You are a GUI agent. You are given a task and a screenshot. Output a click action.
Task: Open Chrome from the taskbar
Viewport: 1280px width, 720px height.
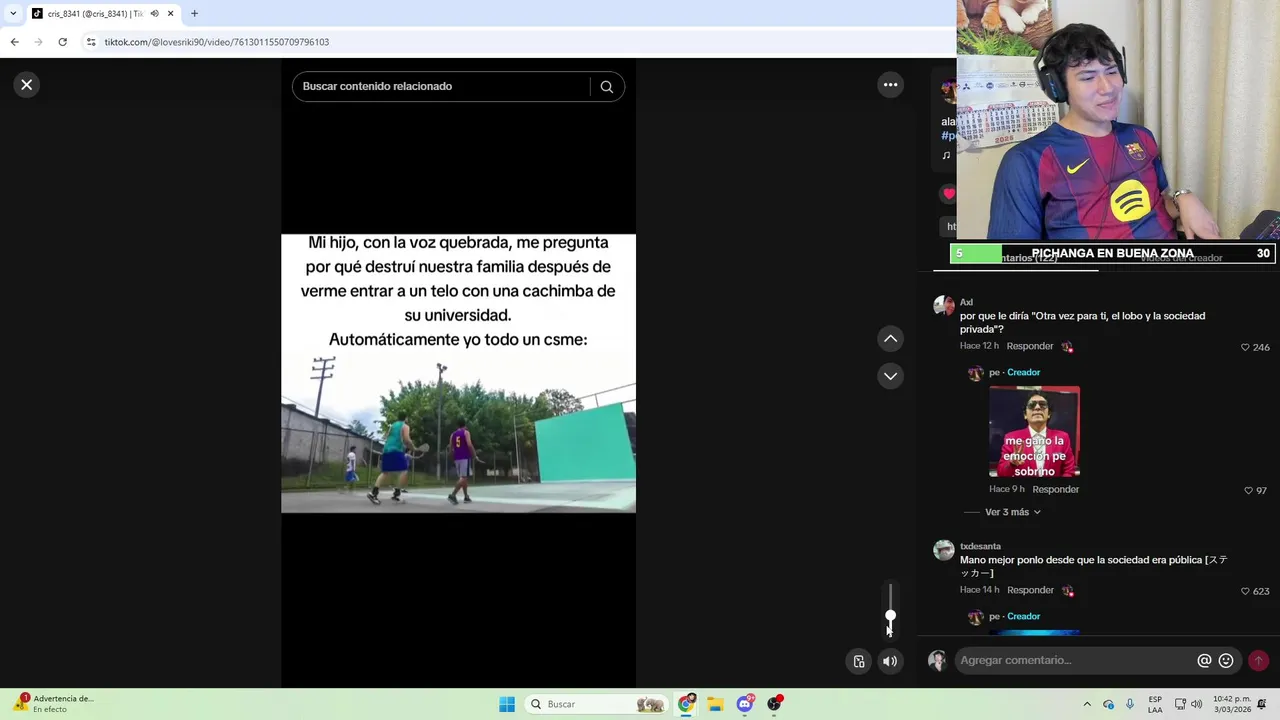click(686, 704)
